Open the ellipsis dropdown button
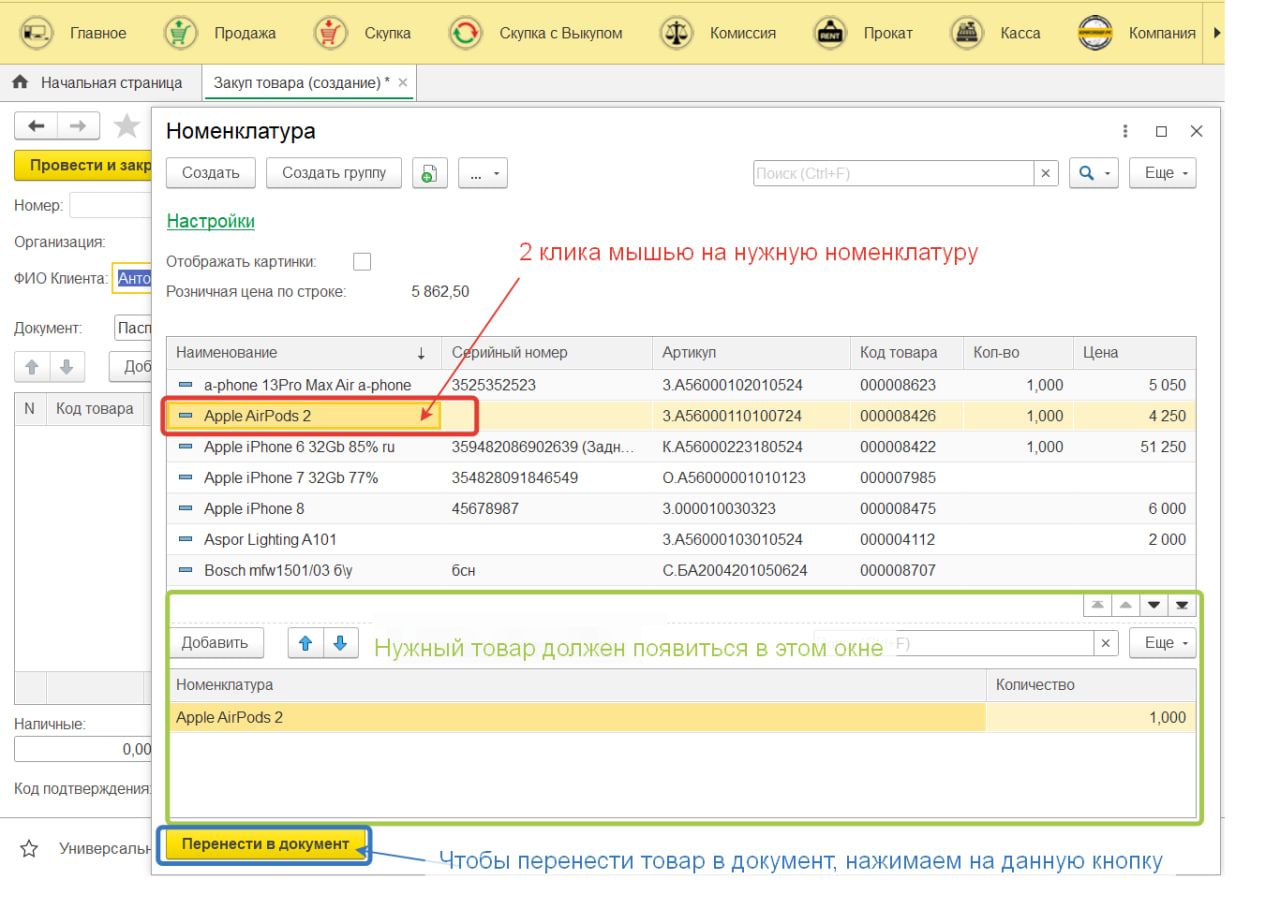This screenshot has height=909, width=1280. (x=484, y=173)
